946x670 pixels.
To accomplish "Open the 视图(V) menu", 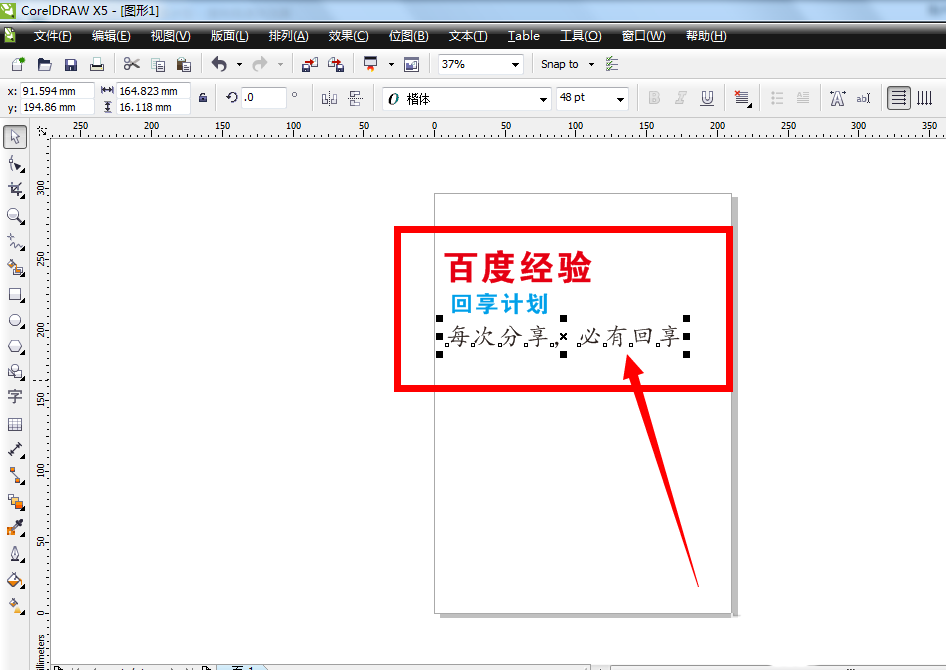I will pos(171,36).
